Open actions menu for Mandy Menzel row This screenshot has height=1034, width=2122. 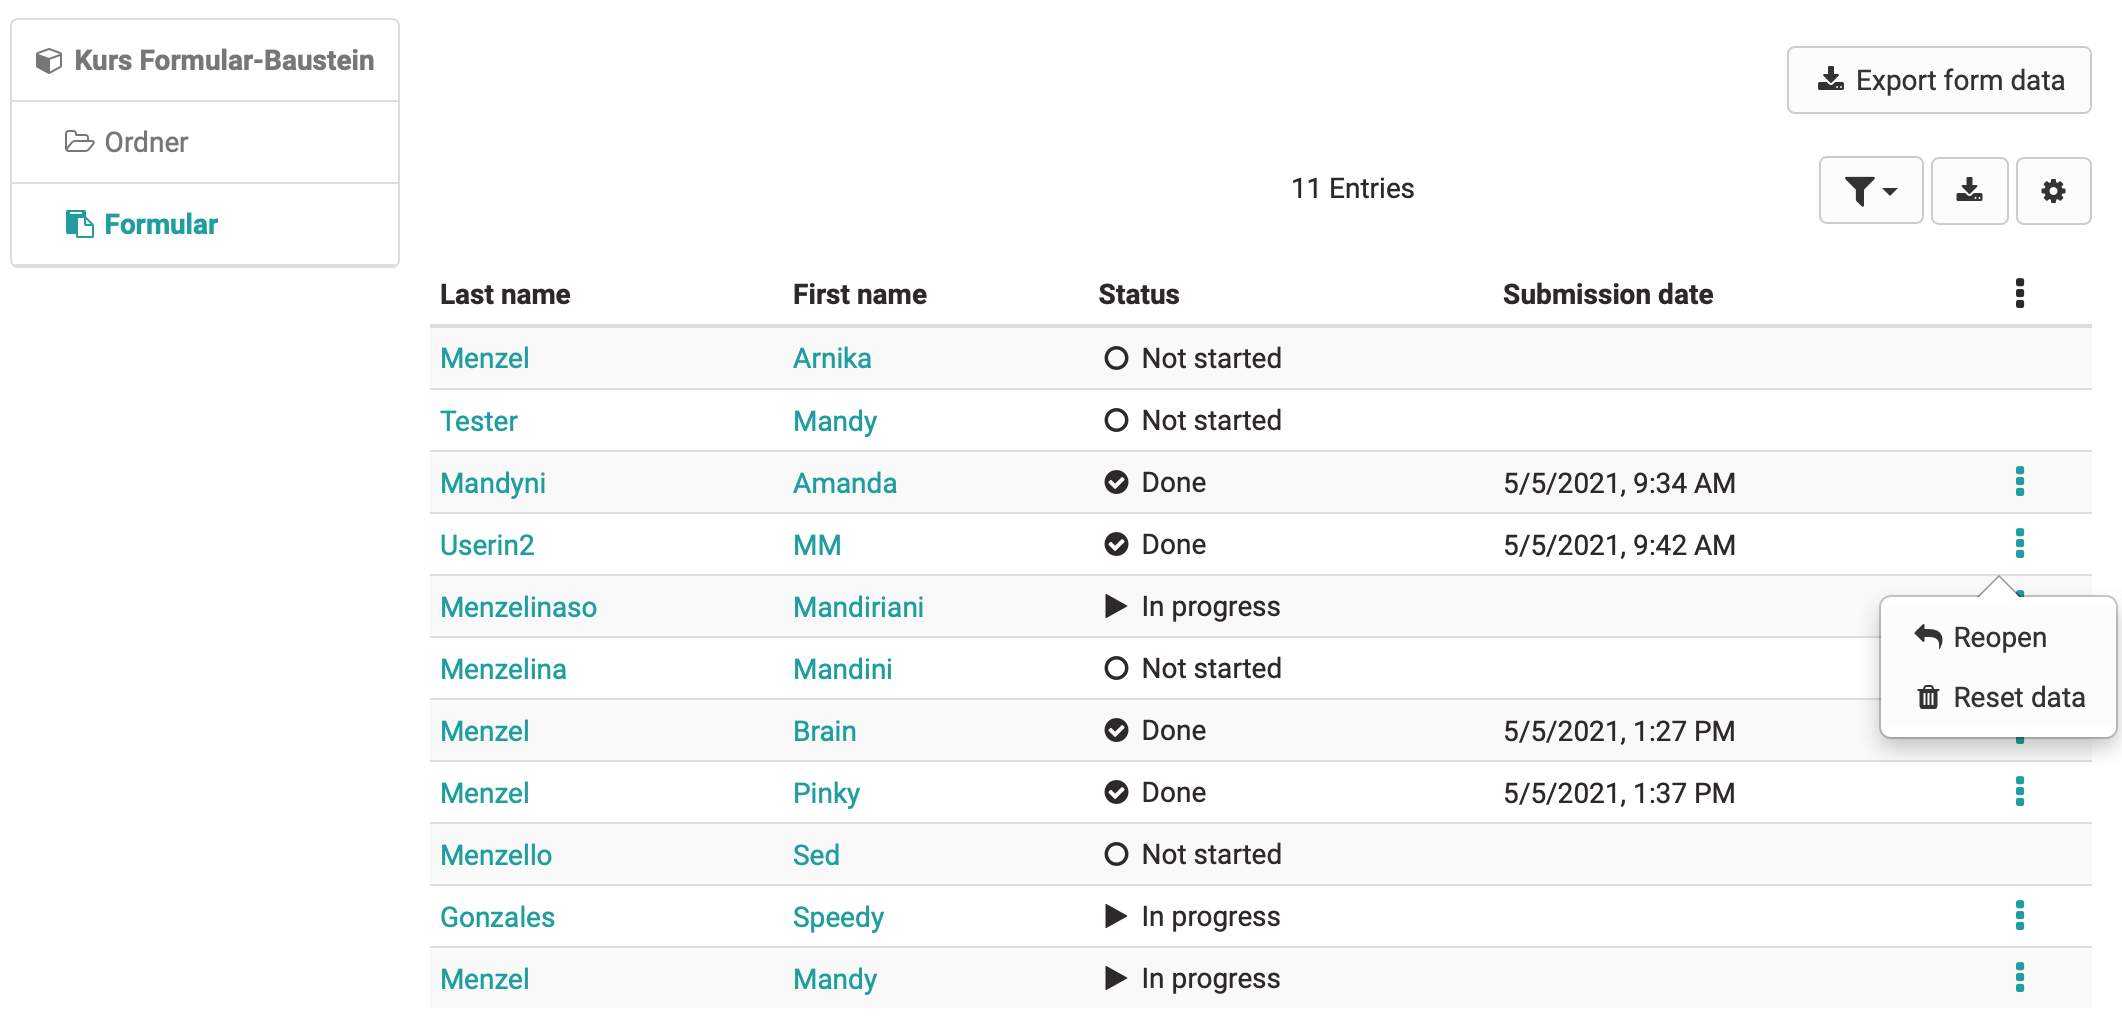tap(2019, 978)
